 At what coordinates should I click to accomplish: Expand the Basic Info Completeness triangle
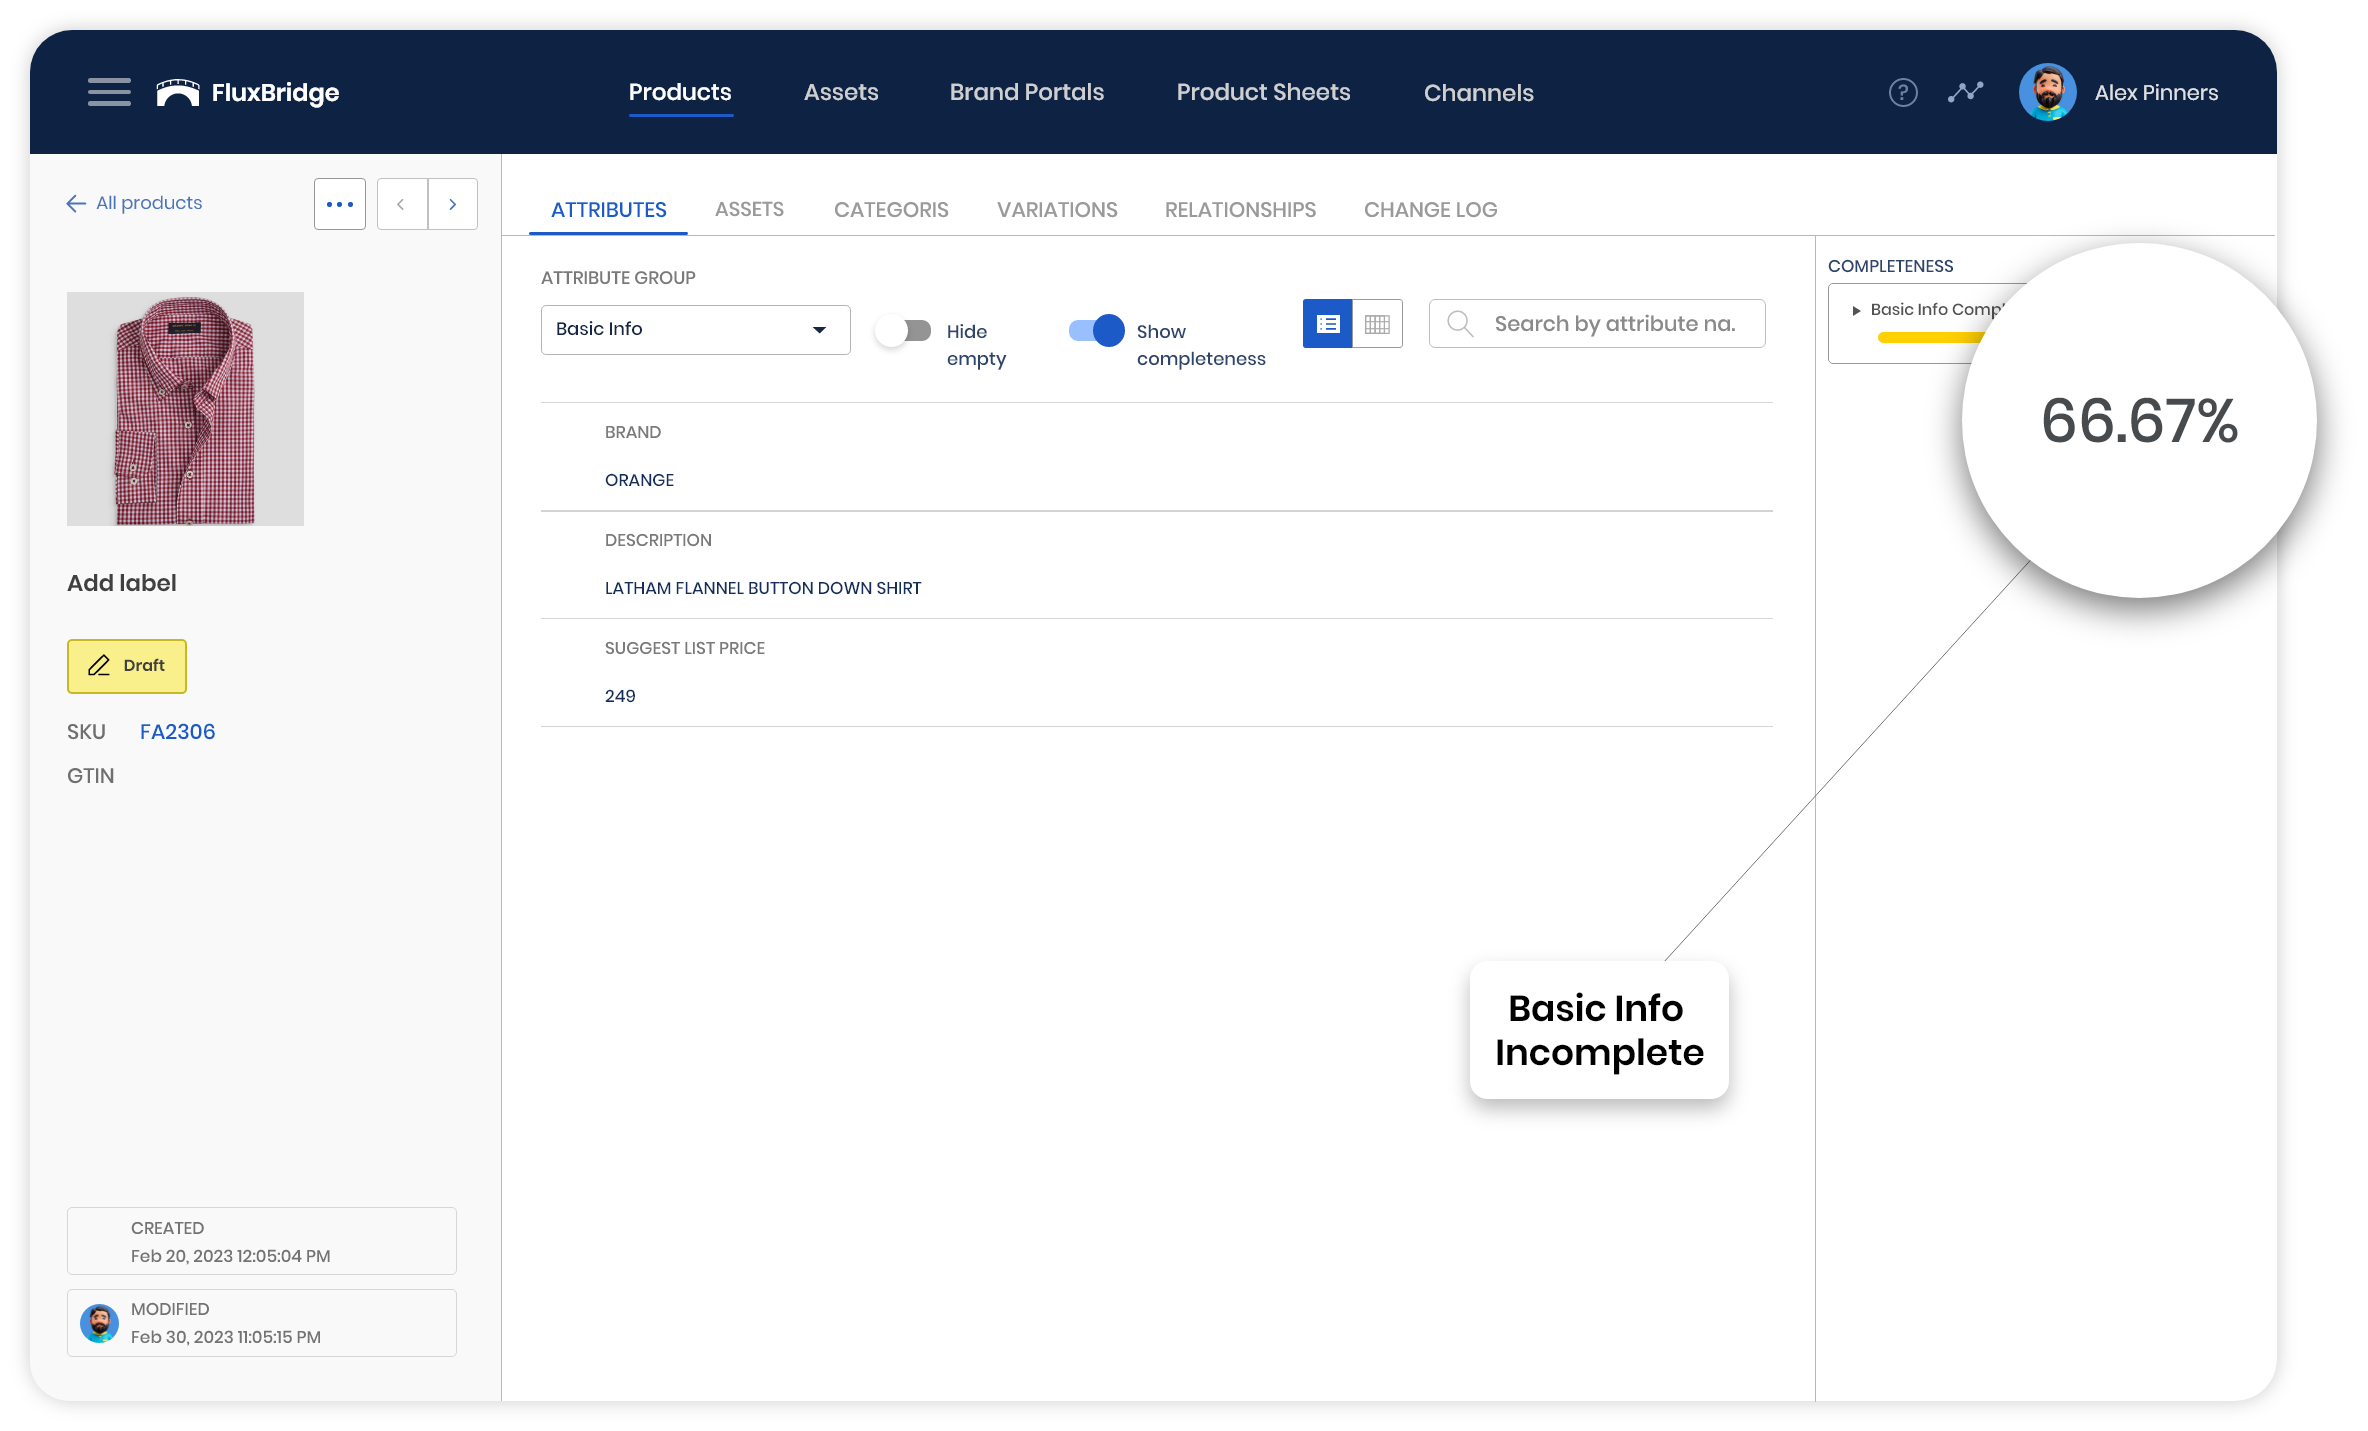[x=1856, y=311]
